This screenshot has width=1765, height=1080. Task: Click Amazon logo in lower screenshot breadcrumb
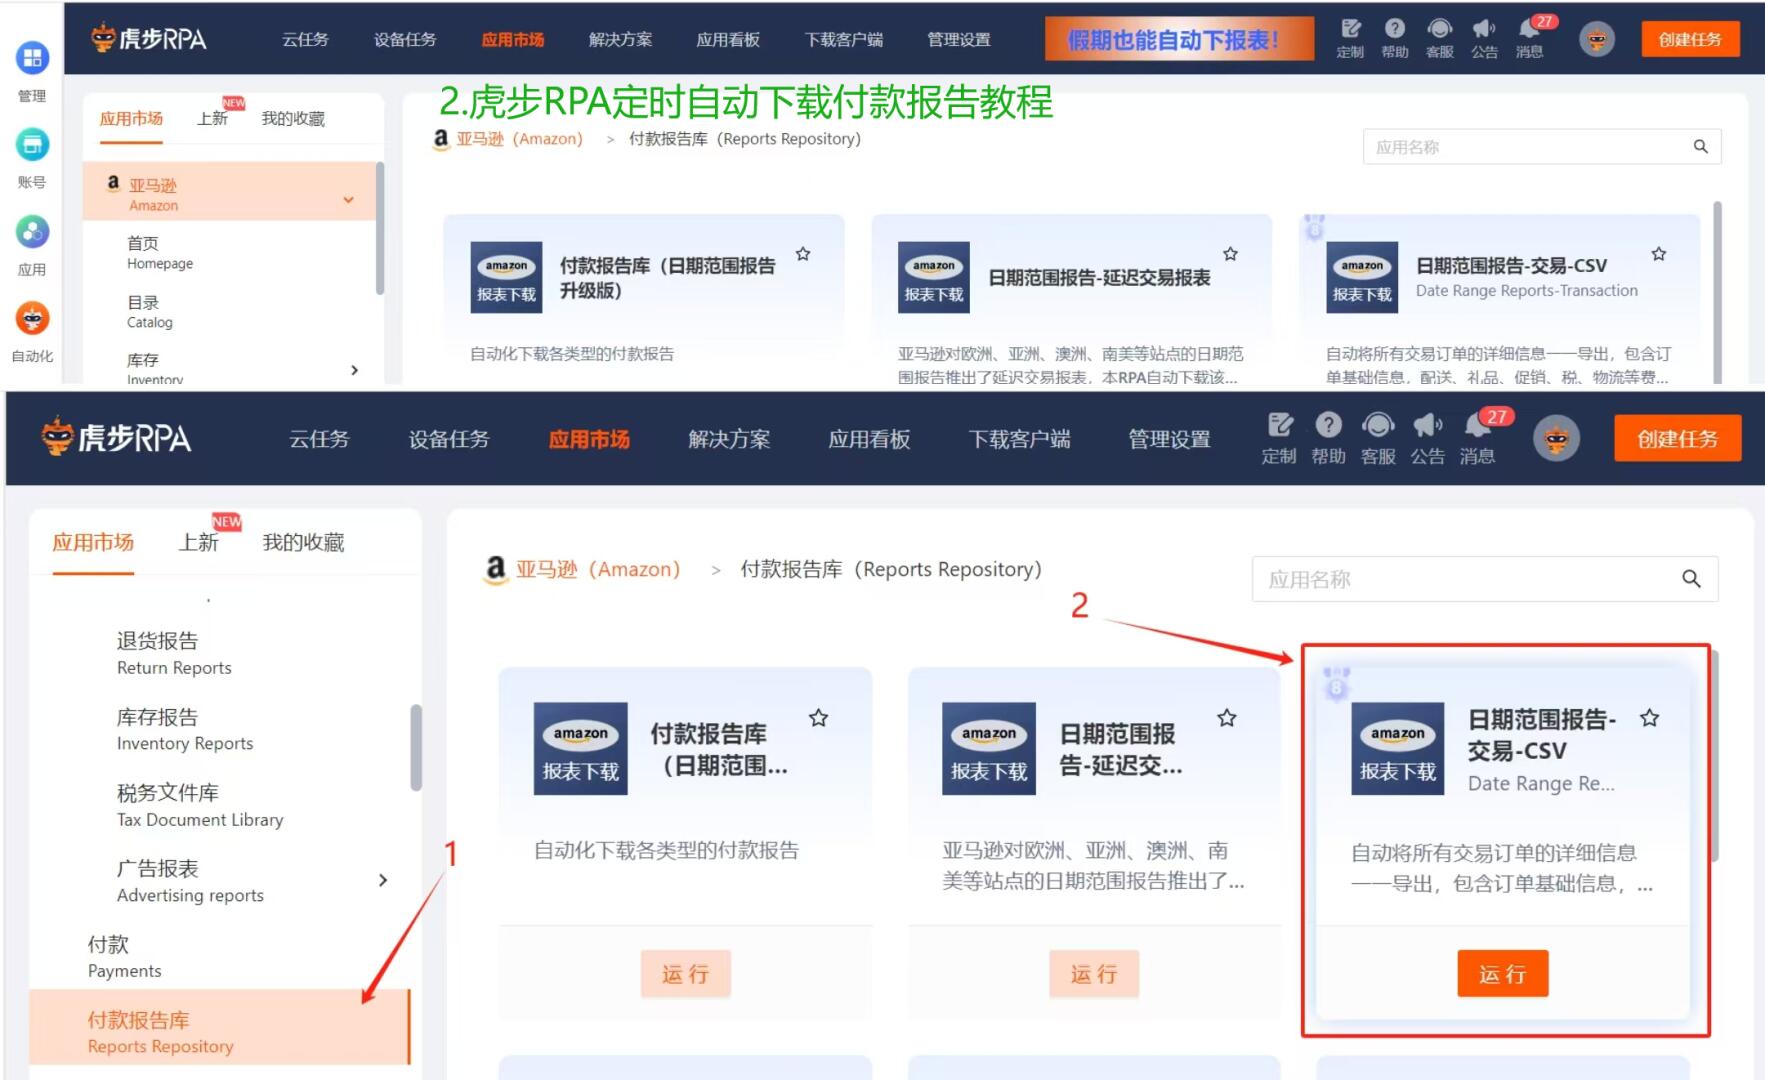tap(495, 569)
